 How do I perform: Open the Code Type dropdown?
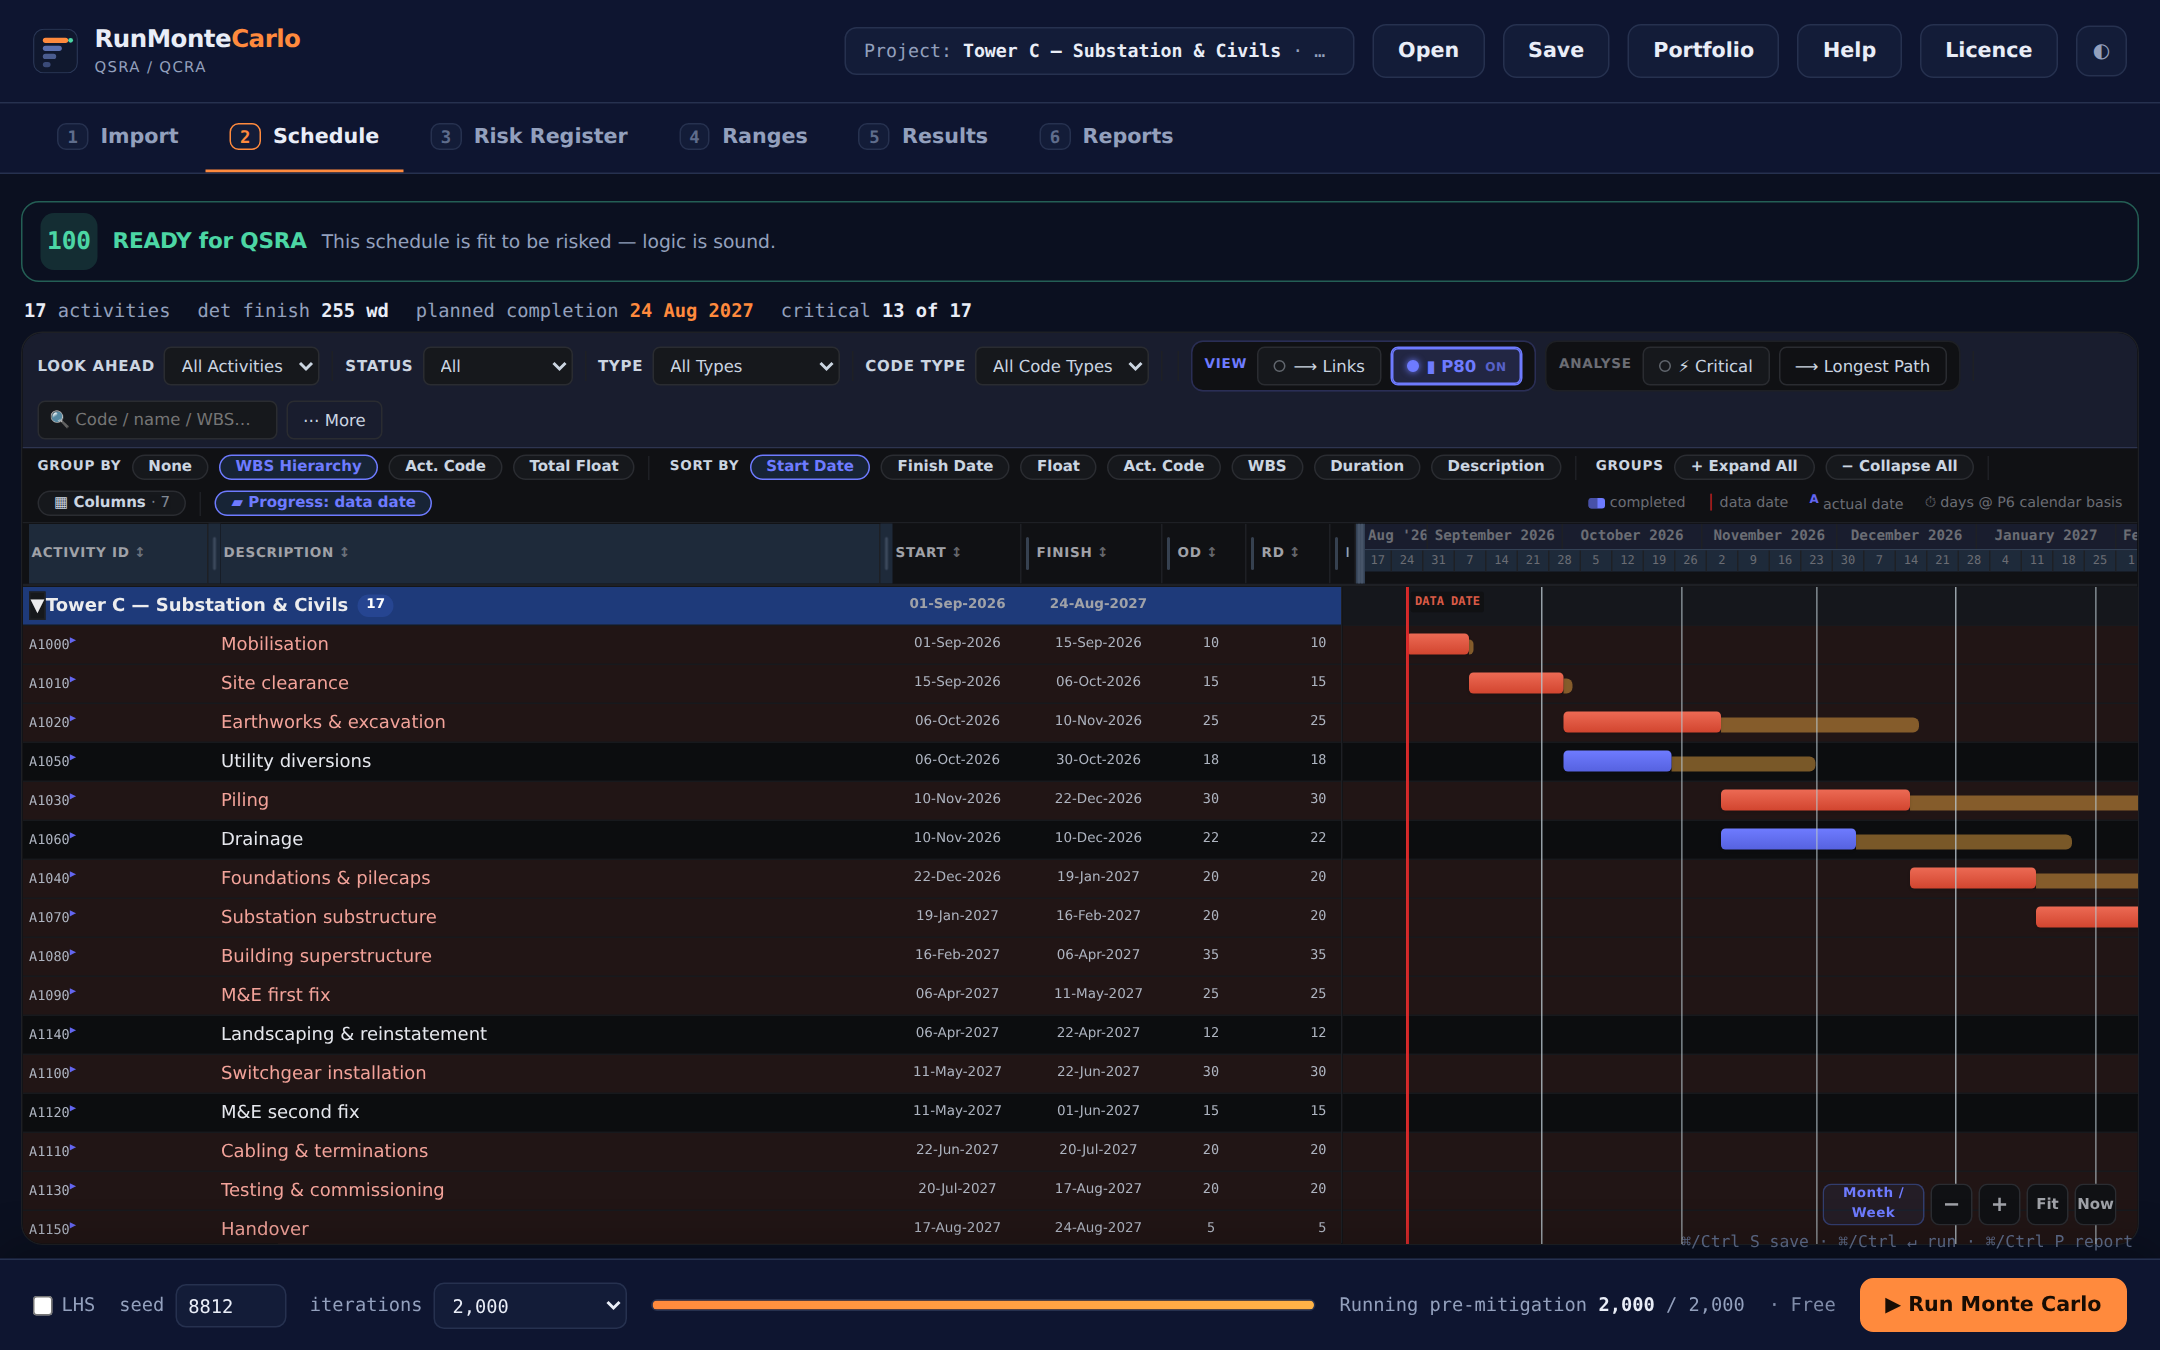(1062, 366)
